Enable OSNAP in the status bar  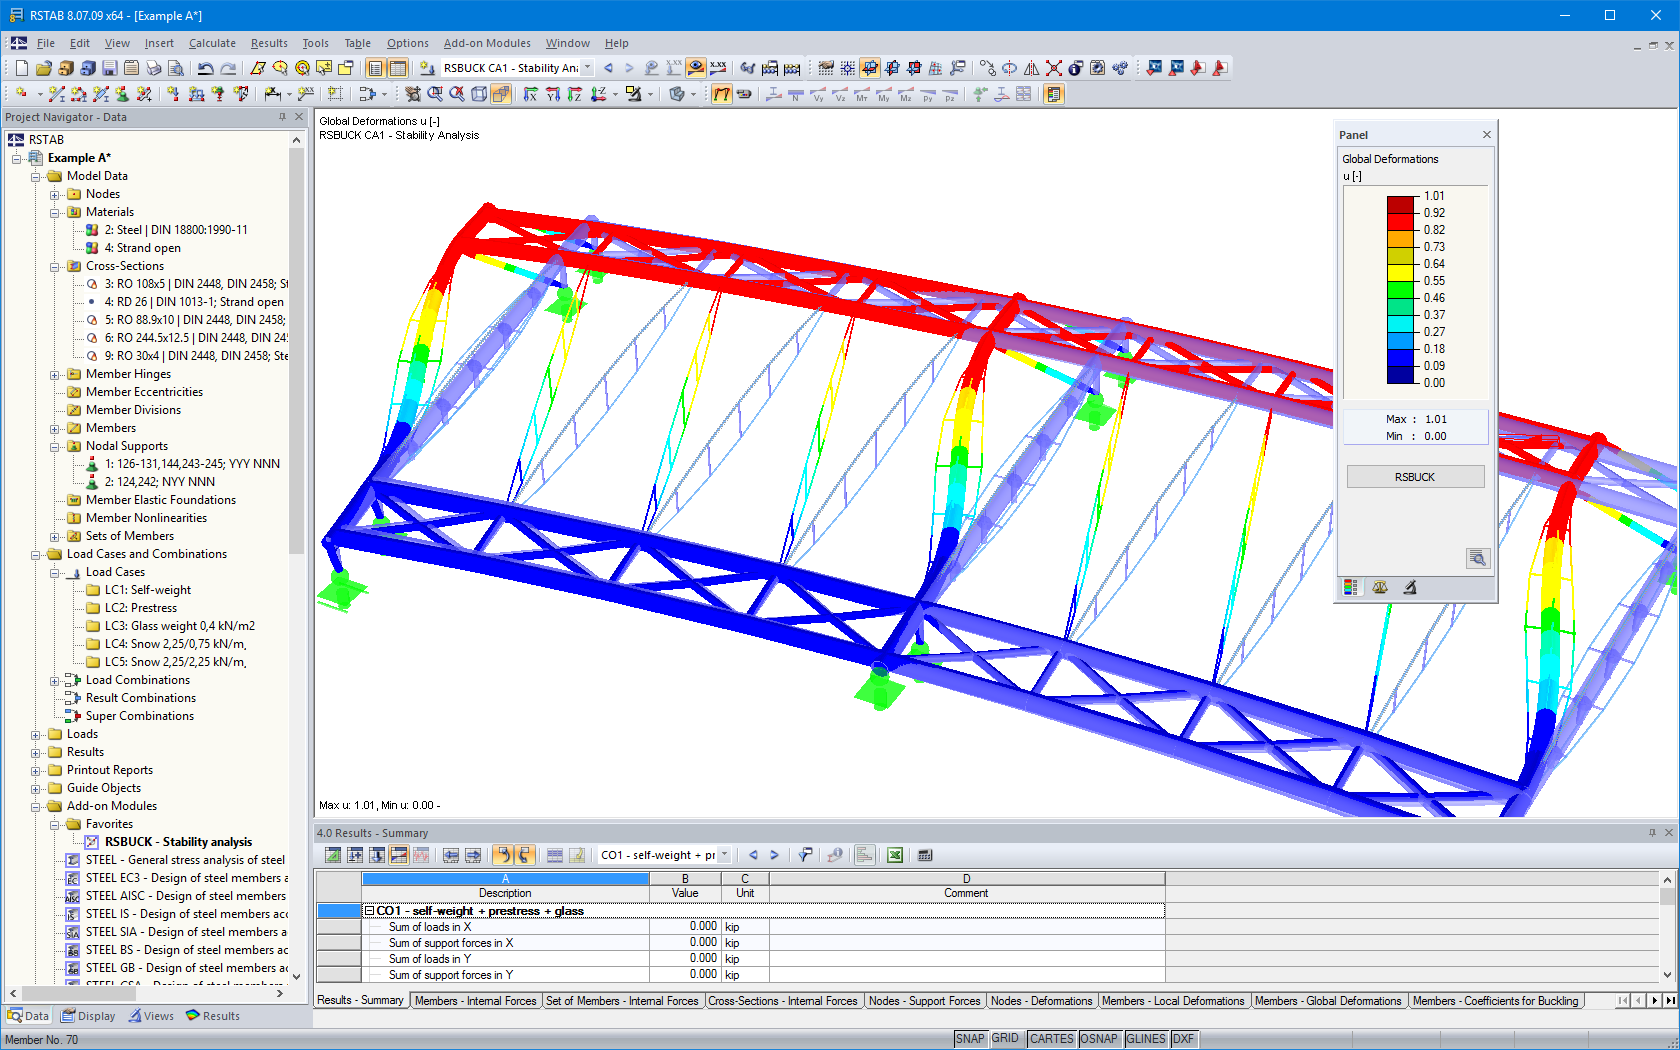(x=1099, y=1039)
